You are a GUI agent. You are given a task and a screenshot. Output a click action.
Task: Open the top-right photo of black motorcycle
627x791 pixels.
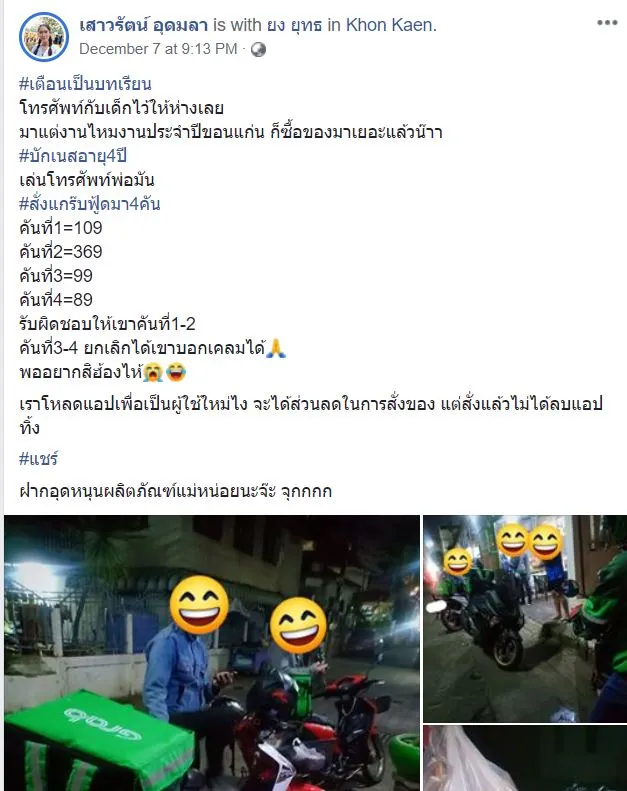525,618
